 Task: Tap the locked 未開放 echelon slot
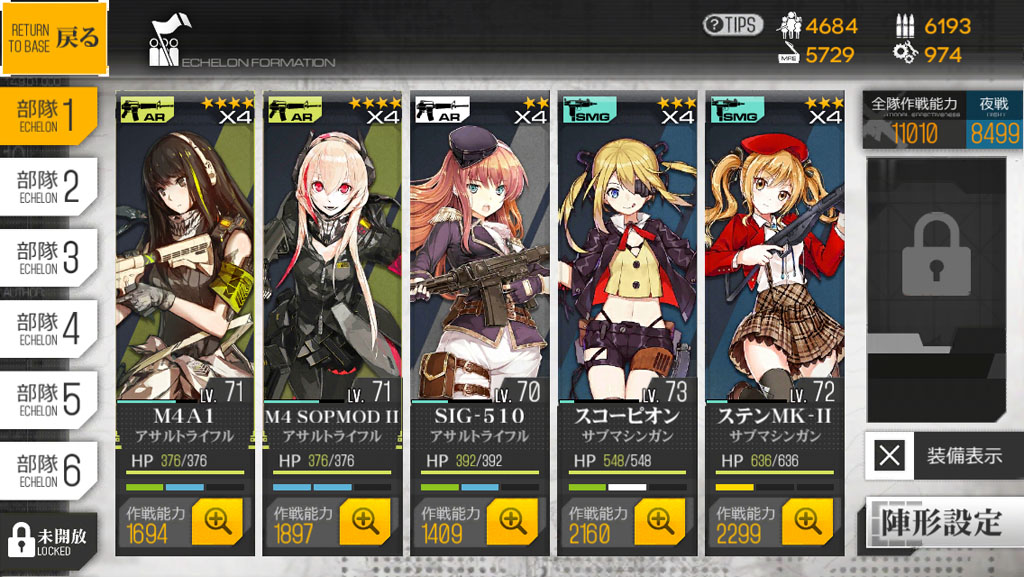tap(49, 540)
